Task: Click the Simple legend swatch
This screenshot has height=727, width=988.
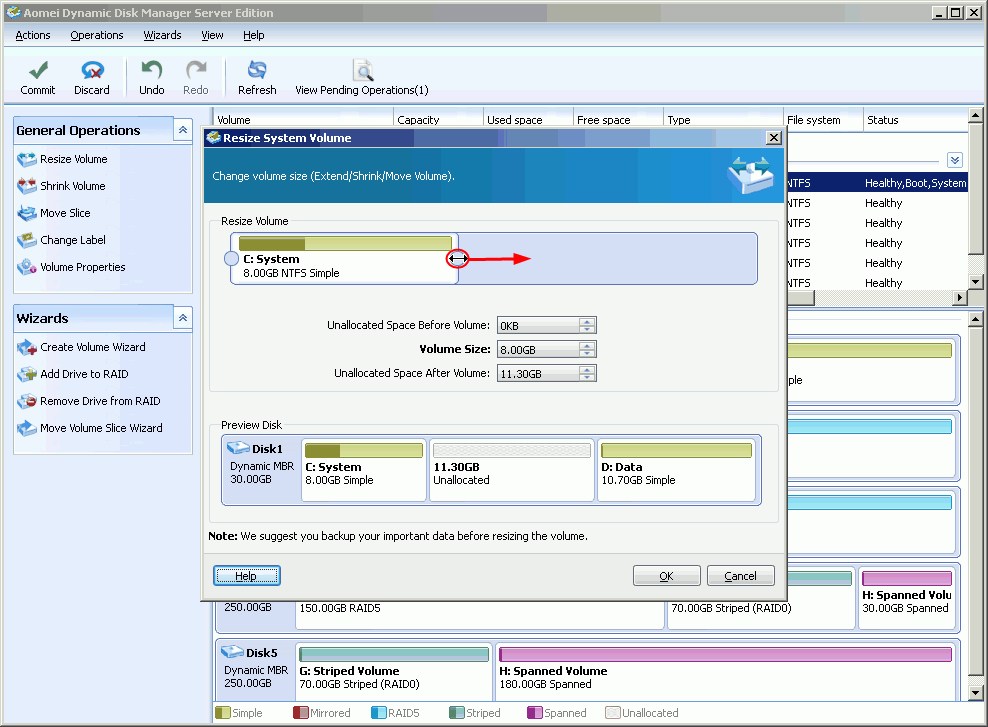Action: 222,713
